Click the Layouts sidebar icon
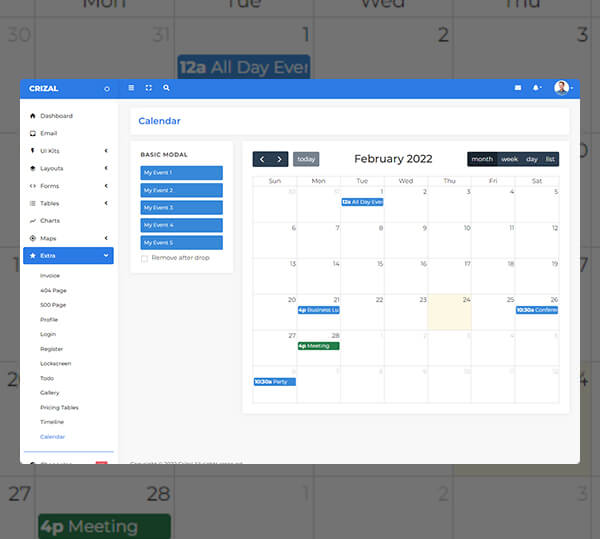The image size is (600, 539). point(33,168)
